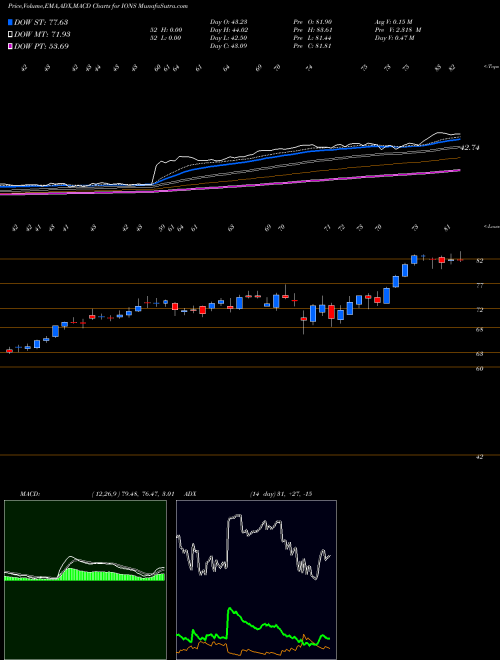This screenshot has width=500, height=660.
Task: Click the blue DOW ST legend swatch
Action: click(10, 22)
